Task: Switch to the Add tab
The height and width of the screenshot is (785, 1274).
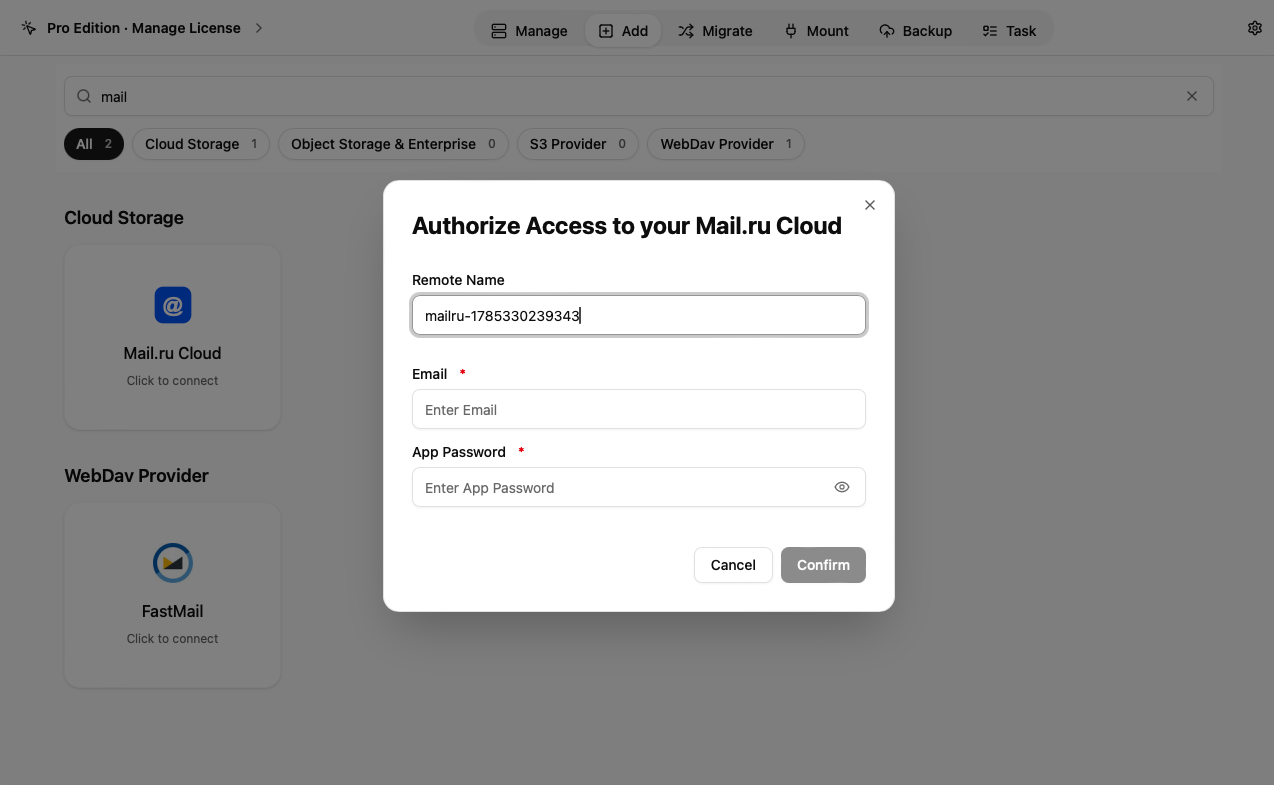Action: (x=623, y=31)
